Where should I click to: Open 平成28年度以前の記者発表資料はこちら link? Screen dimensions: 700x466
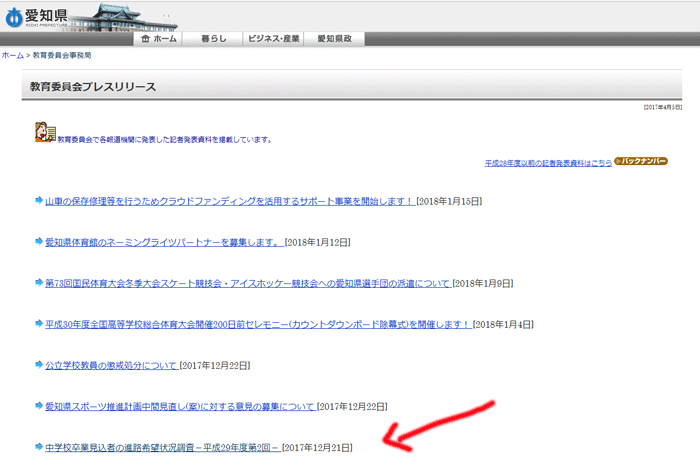[x=547, y=162]
